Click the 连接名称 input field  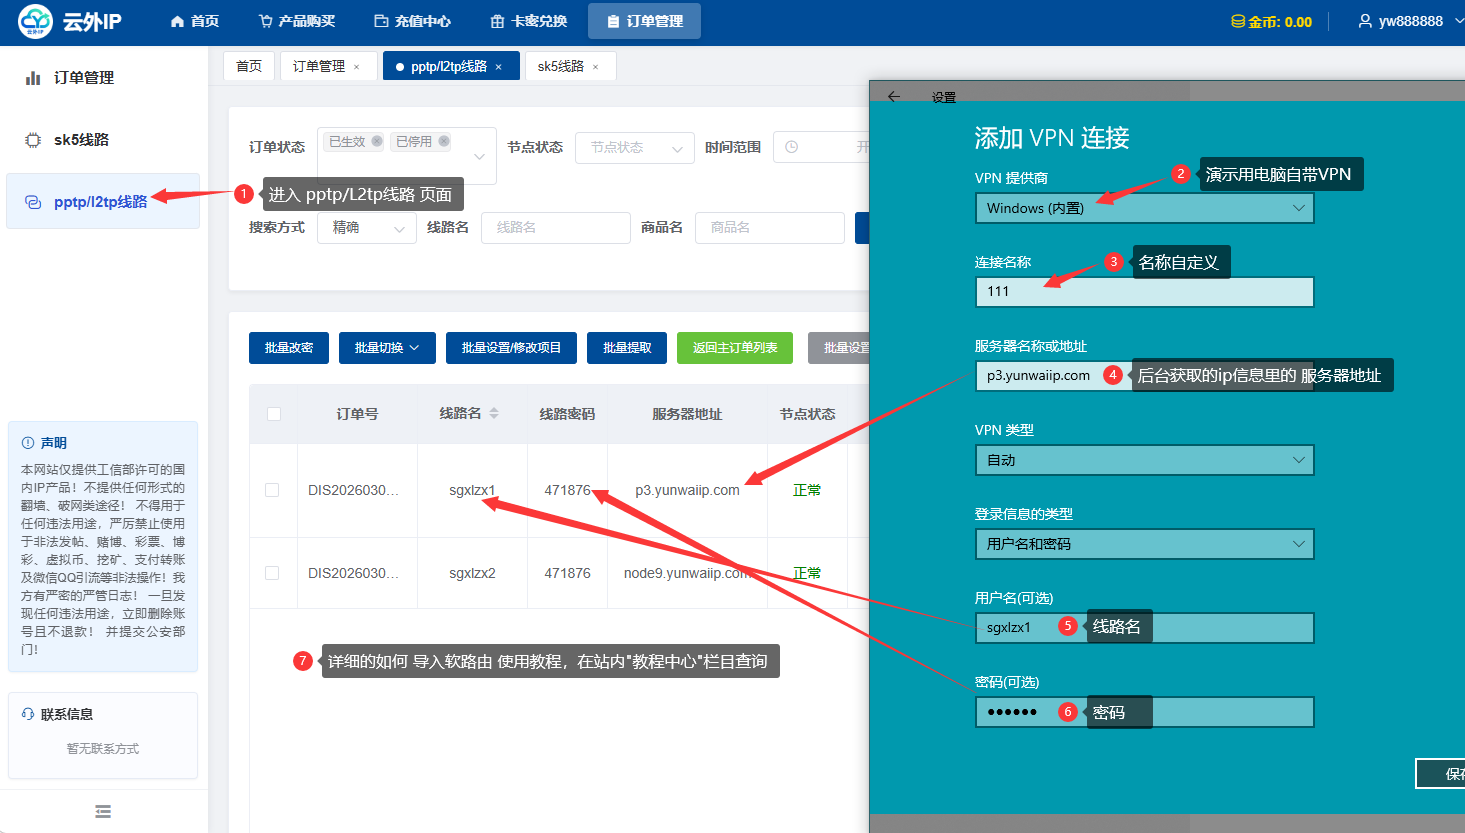tap(1144, 292)
